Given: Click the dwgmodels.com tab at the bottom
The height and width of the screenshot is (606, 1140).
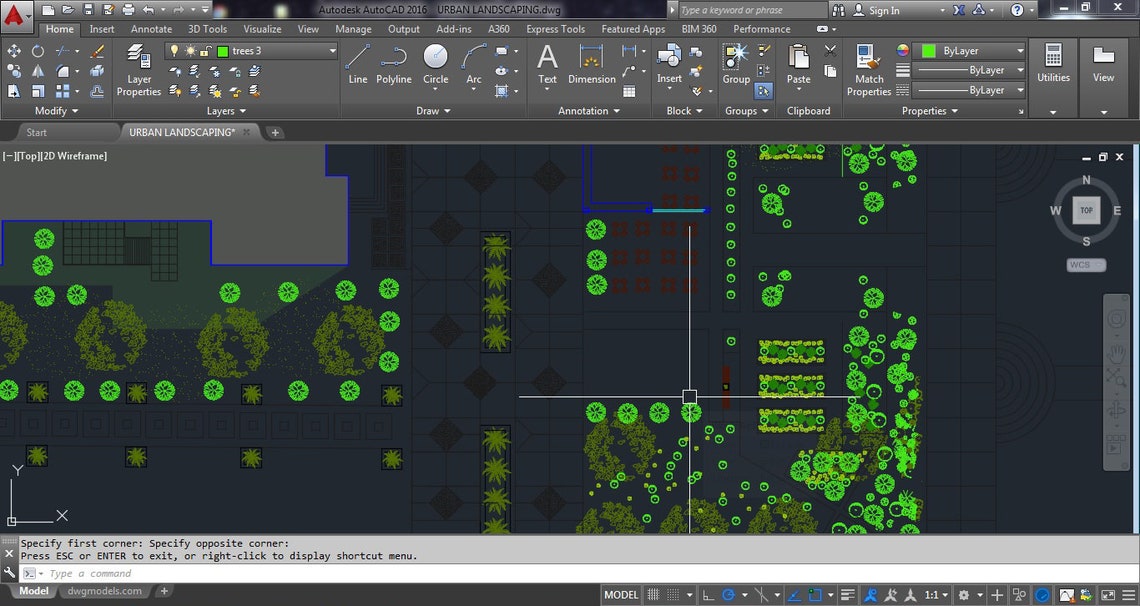Looking at the screenshot, I should (103, 591).
